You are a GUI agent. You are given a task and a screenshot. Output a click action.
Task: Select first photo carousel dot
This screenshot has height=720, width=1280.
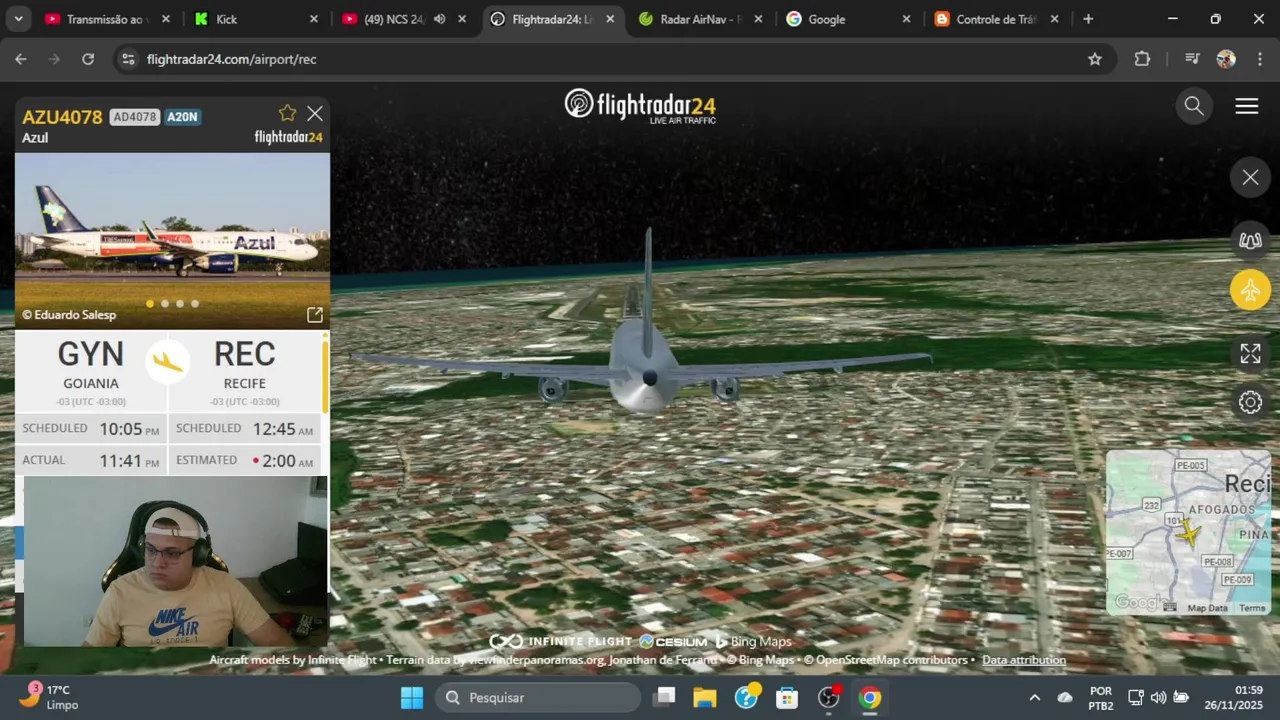pos(150,303)
